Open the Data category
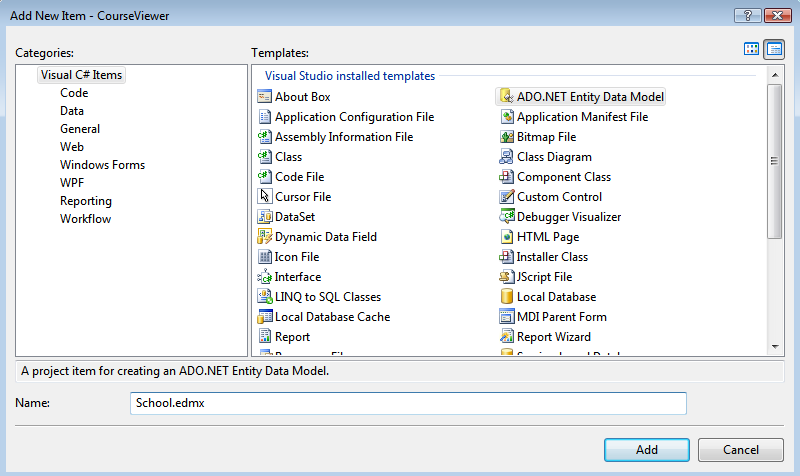 click(x=71, y=111)
